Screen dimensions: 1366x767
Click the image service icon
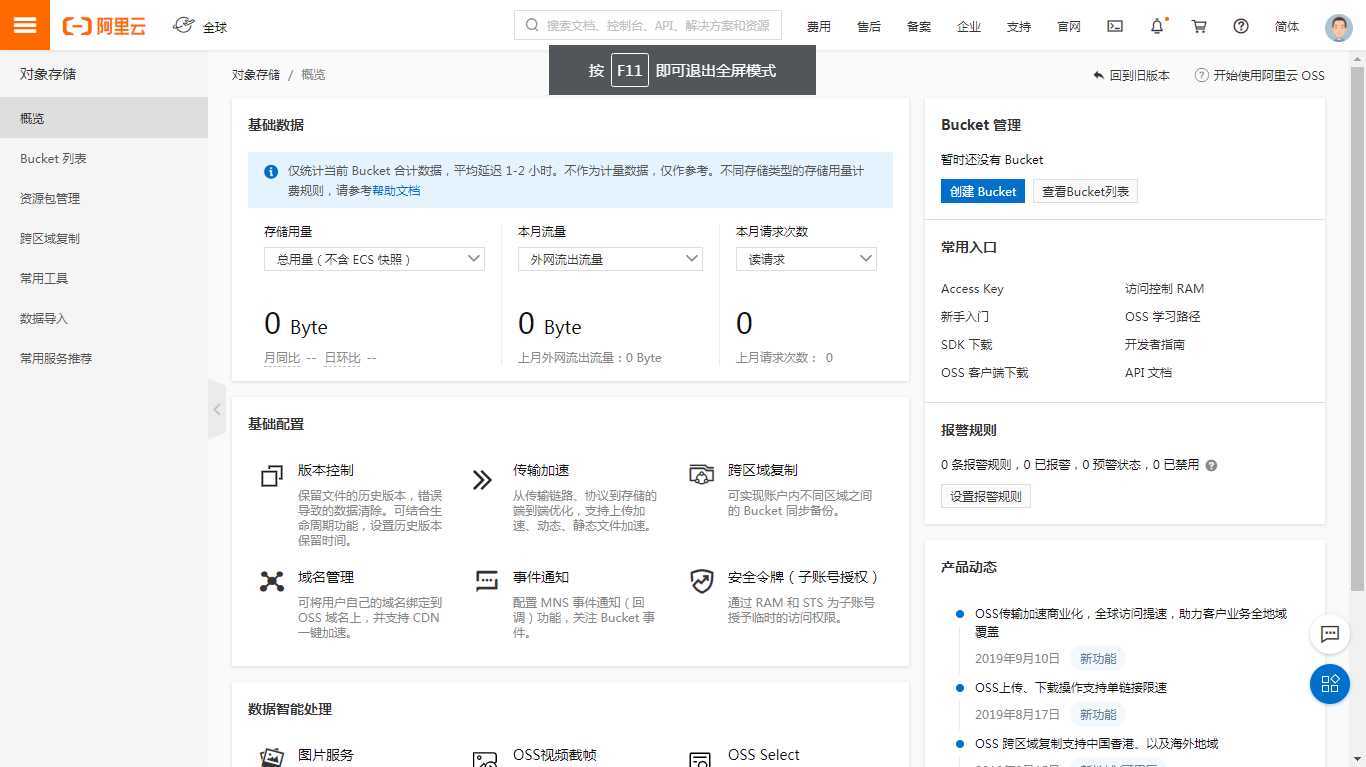pos(272,756)
